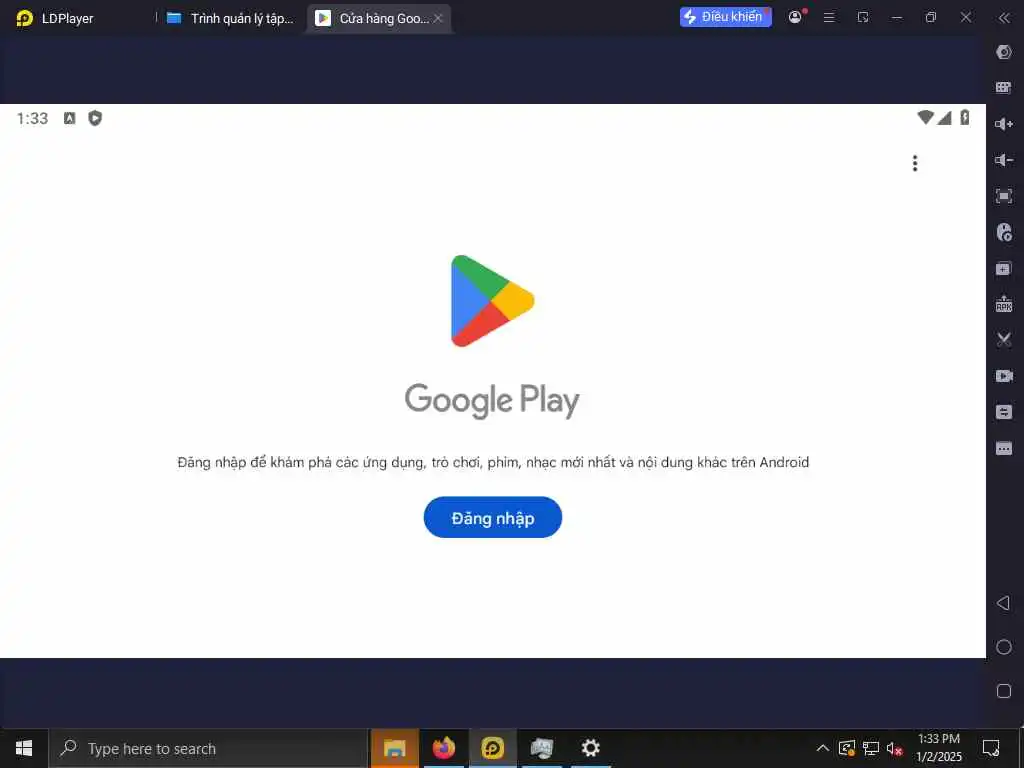1024x768 pixels.
Task: Click the Google Play wordmark text
Action: [x=492, y=400]
